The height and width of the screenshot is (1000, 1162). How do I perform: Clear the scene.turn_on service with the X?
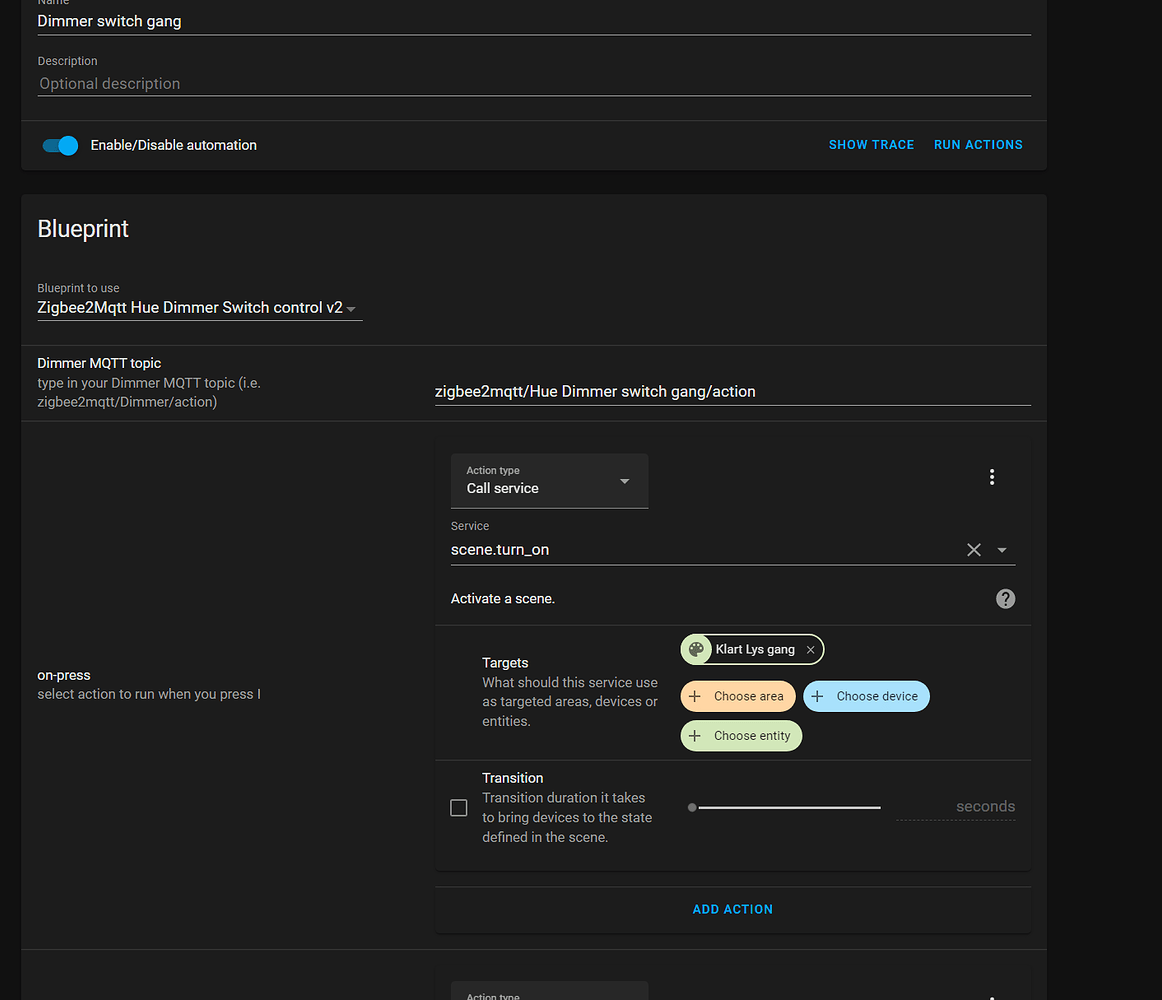pyautogui.click(x=974, y=549)
